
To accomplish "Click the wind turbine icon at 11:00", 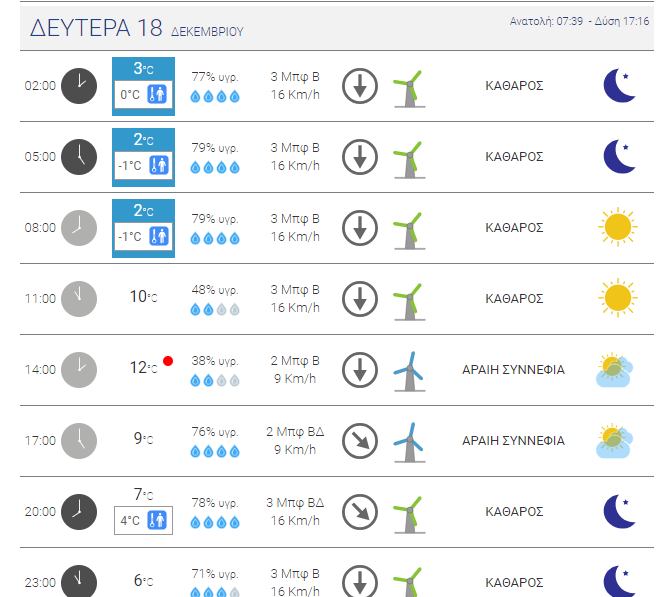I will click(407, 299).
